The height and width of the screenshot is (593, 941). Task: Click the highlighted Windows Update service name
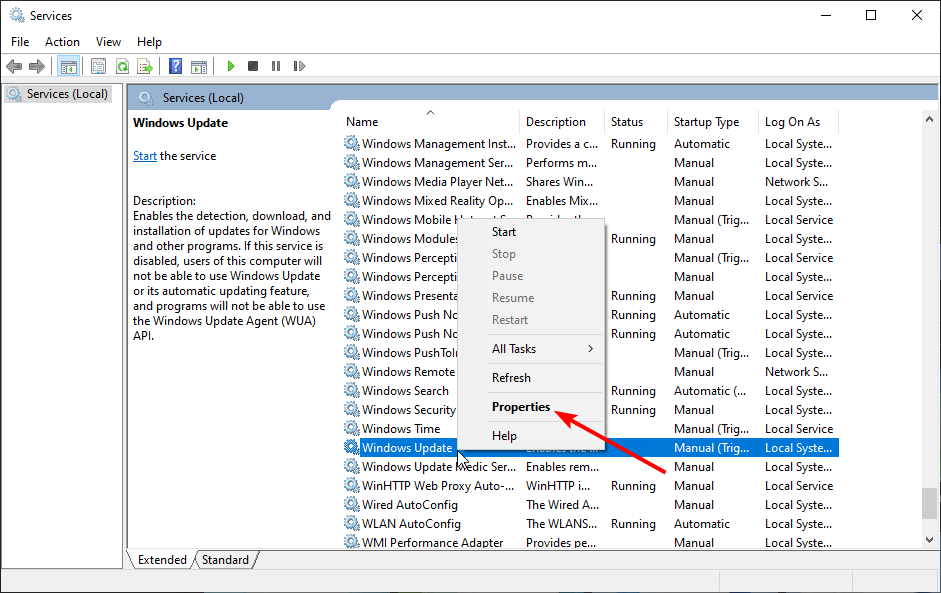point(407,448)
